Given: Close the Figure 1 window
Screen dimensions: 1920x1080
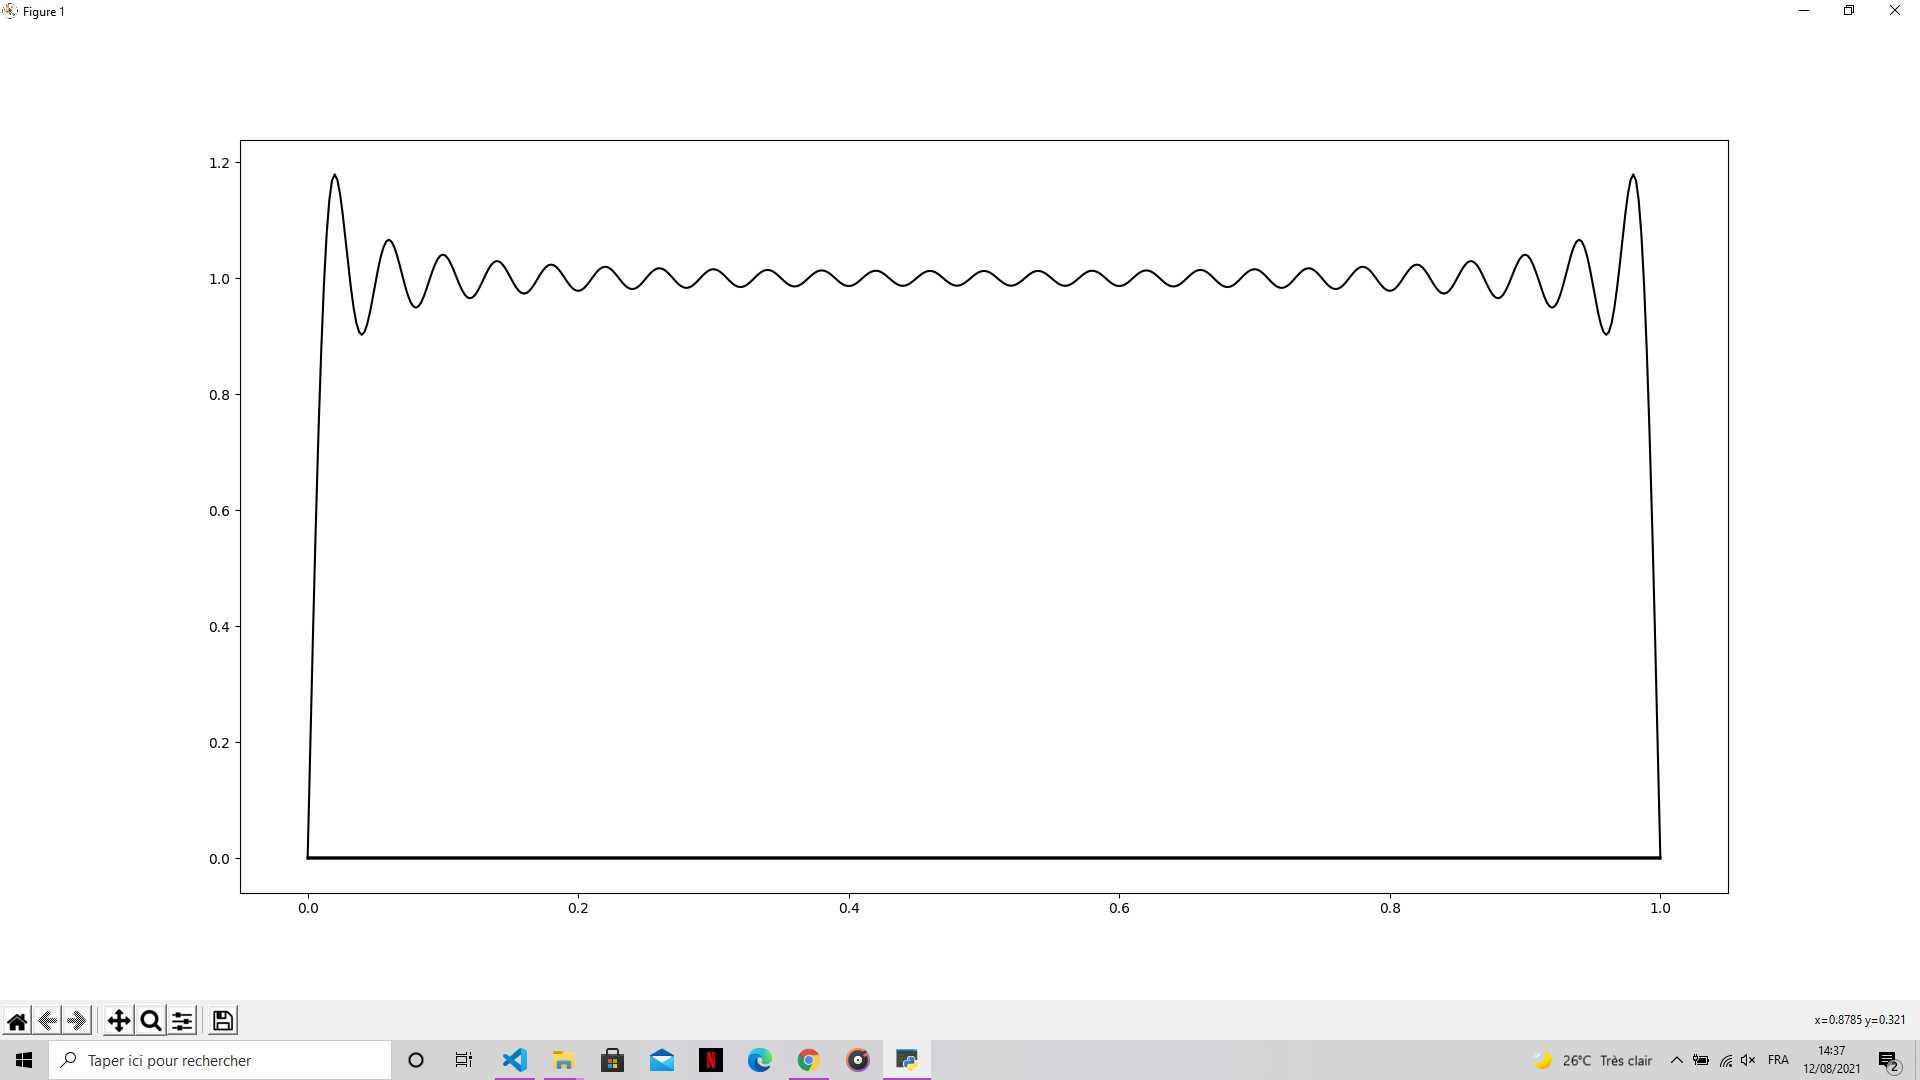Looking at the screenshot, I should (1895, 11).
